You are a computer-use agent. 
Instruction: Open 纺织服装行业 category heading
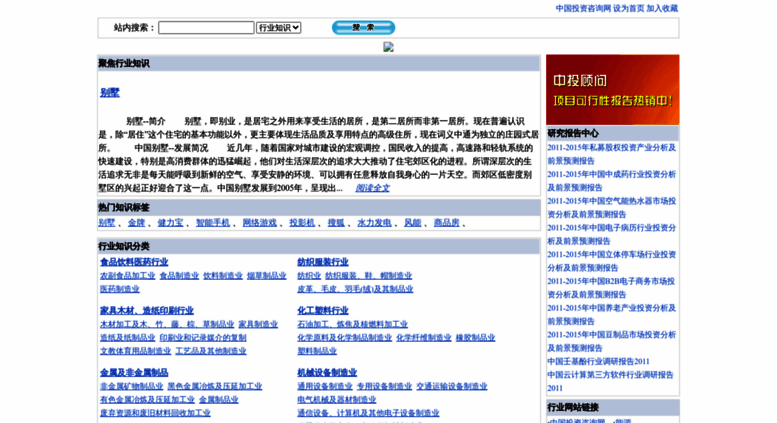(323, 262)
